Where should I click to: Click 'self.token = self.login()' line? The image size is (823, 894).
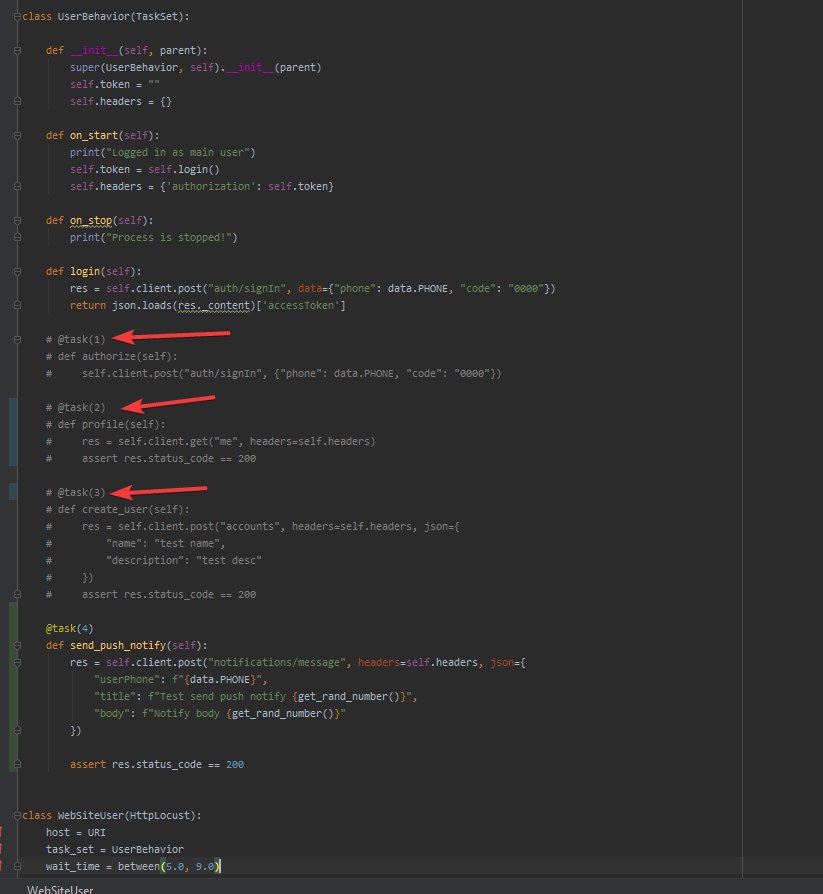click(x=144, y=169)
